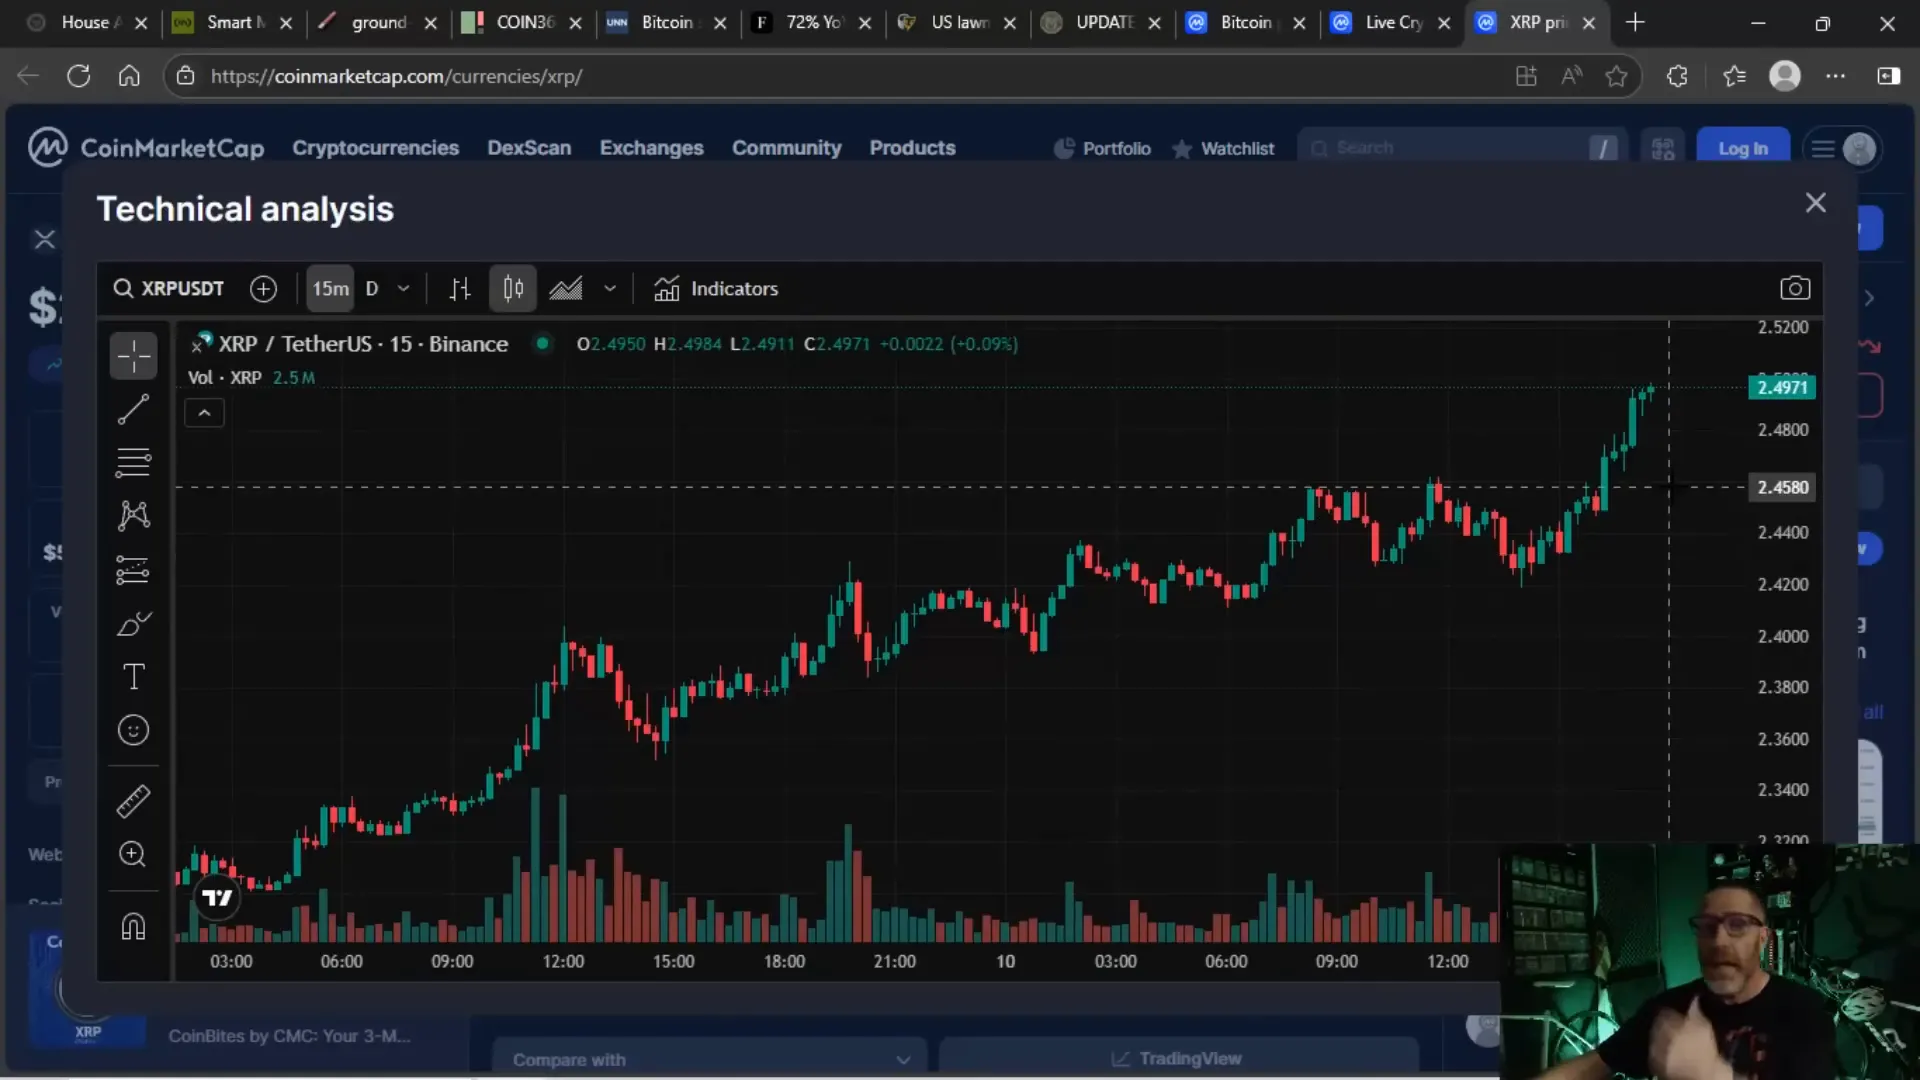Image resolution: width=1920 pixels, height=1080 pixels.
Task: Close the Technical analysis panel
Action: pyautogui.click(x=1816, y=203)
